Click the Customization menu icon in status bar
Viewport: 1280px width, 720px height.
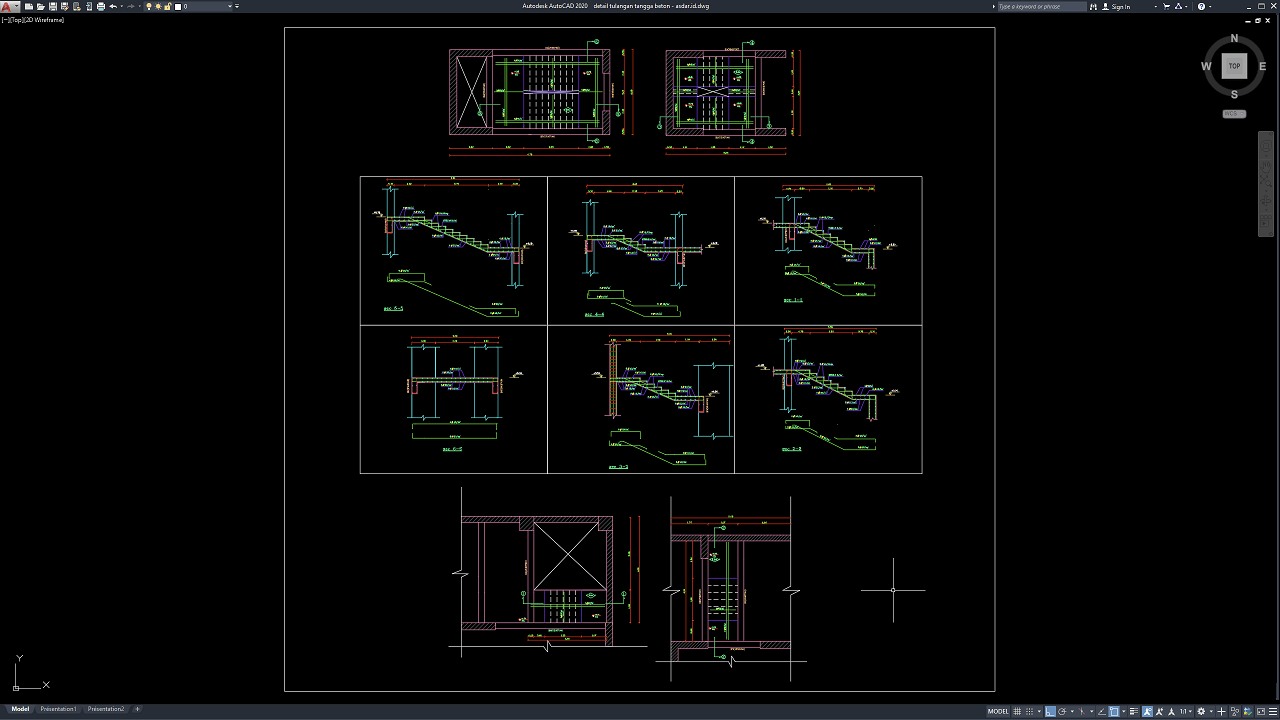coord(1272,711)
